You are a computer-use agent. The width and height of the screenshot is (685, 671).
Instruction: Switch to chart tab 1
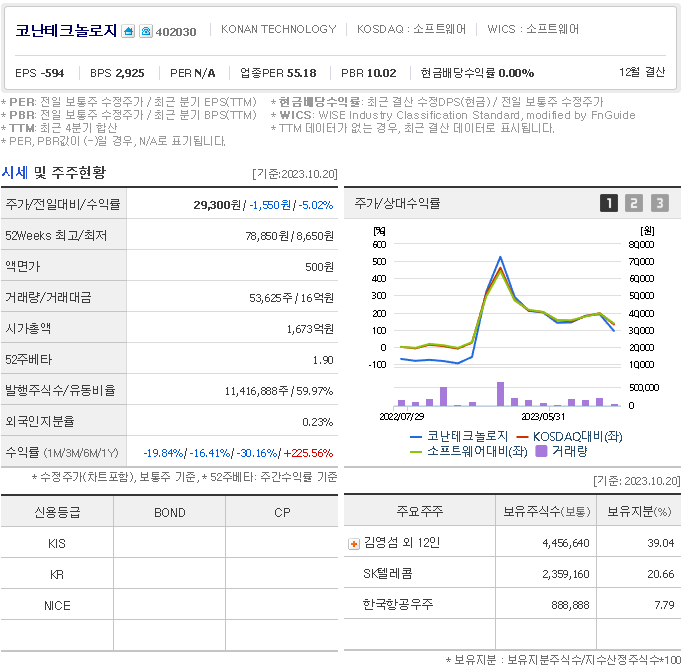[609, 203]
